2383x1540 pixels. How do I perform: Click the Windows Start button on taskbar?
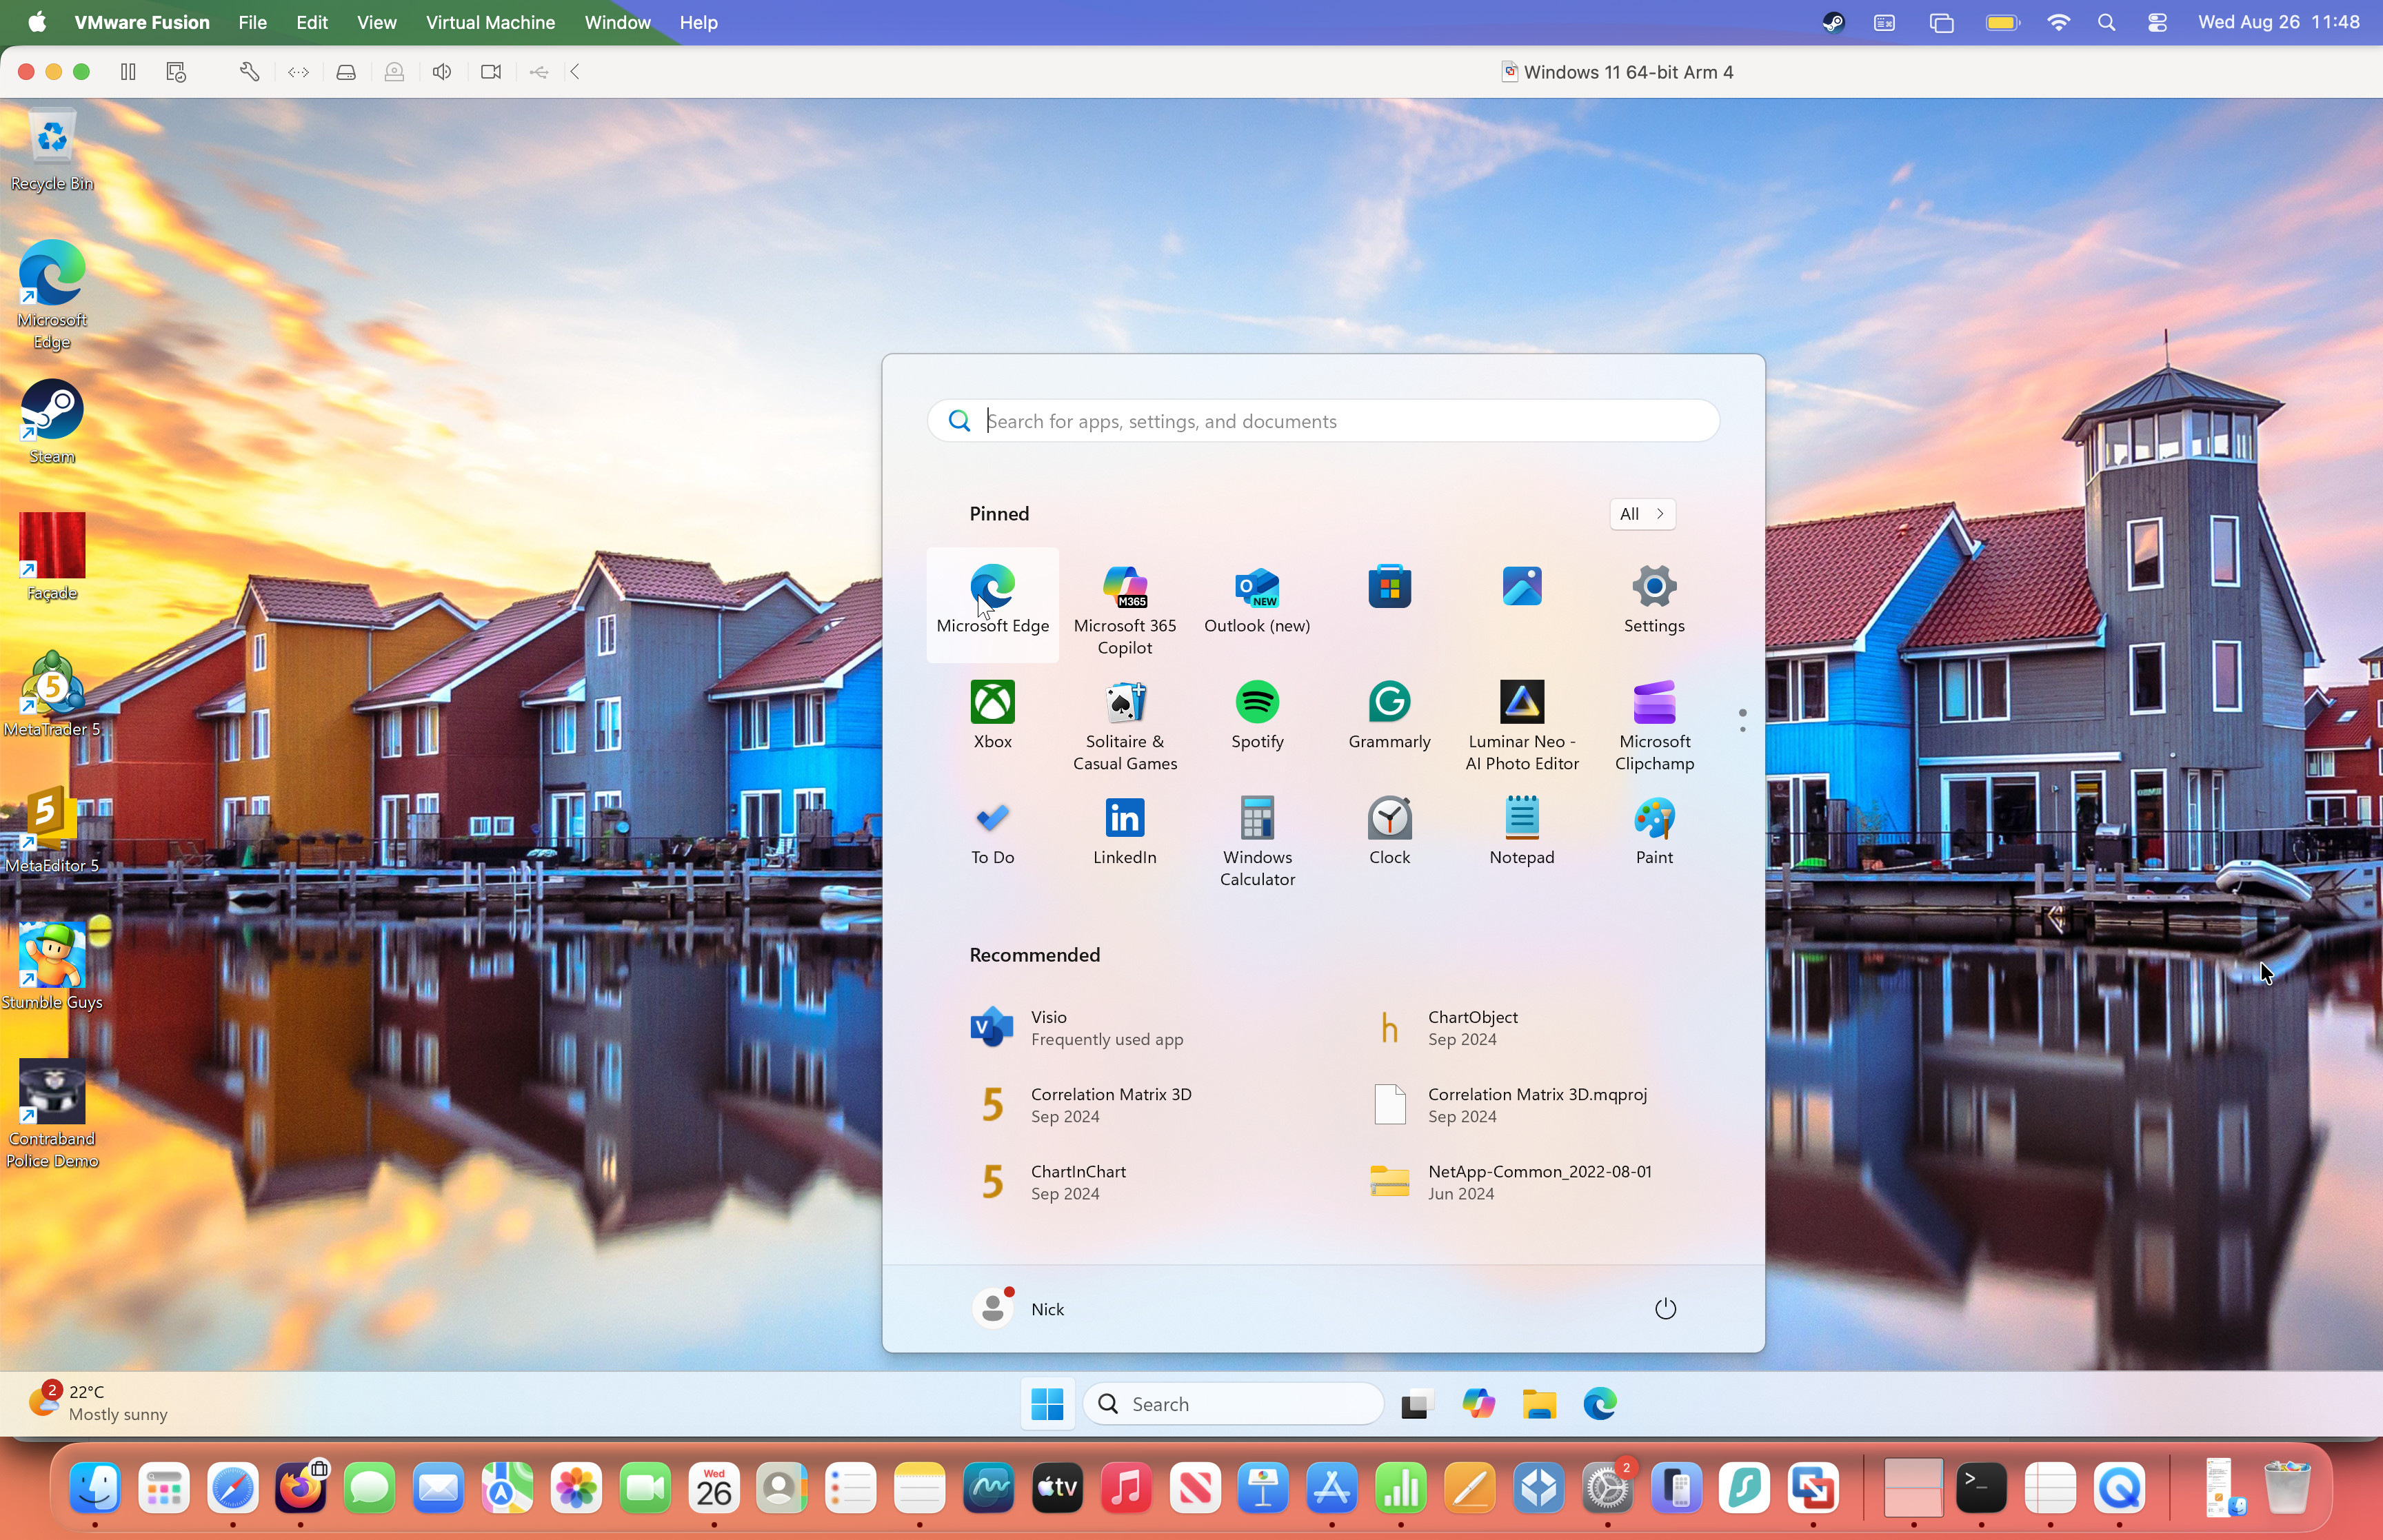click(1047, 1404)
